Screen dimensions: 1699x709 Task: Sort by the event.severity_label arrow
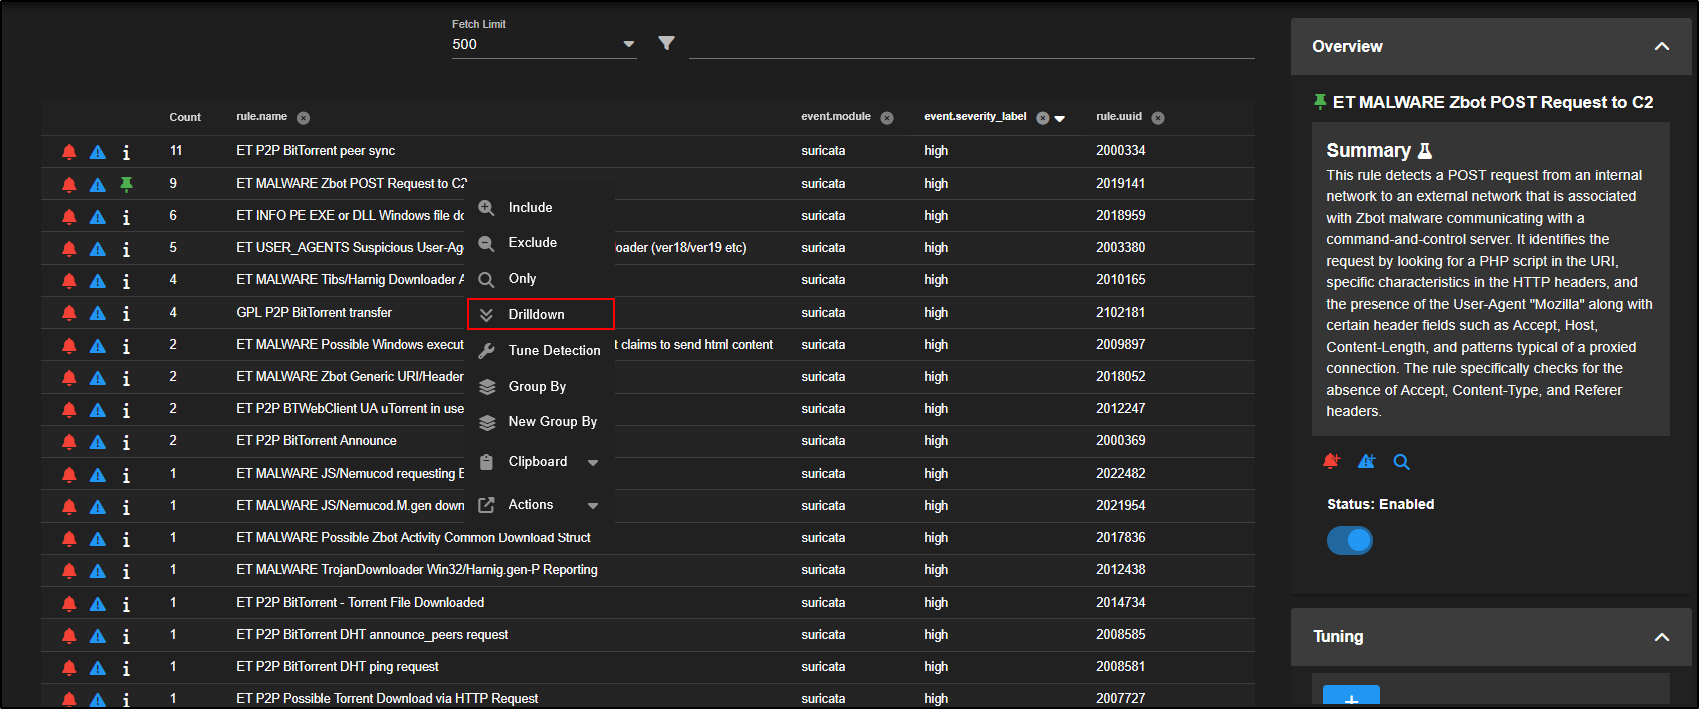pyautogui.click(x=1060, y=119)
